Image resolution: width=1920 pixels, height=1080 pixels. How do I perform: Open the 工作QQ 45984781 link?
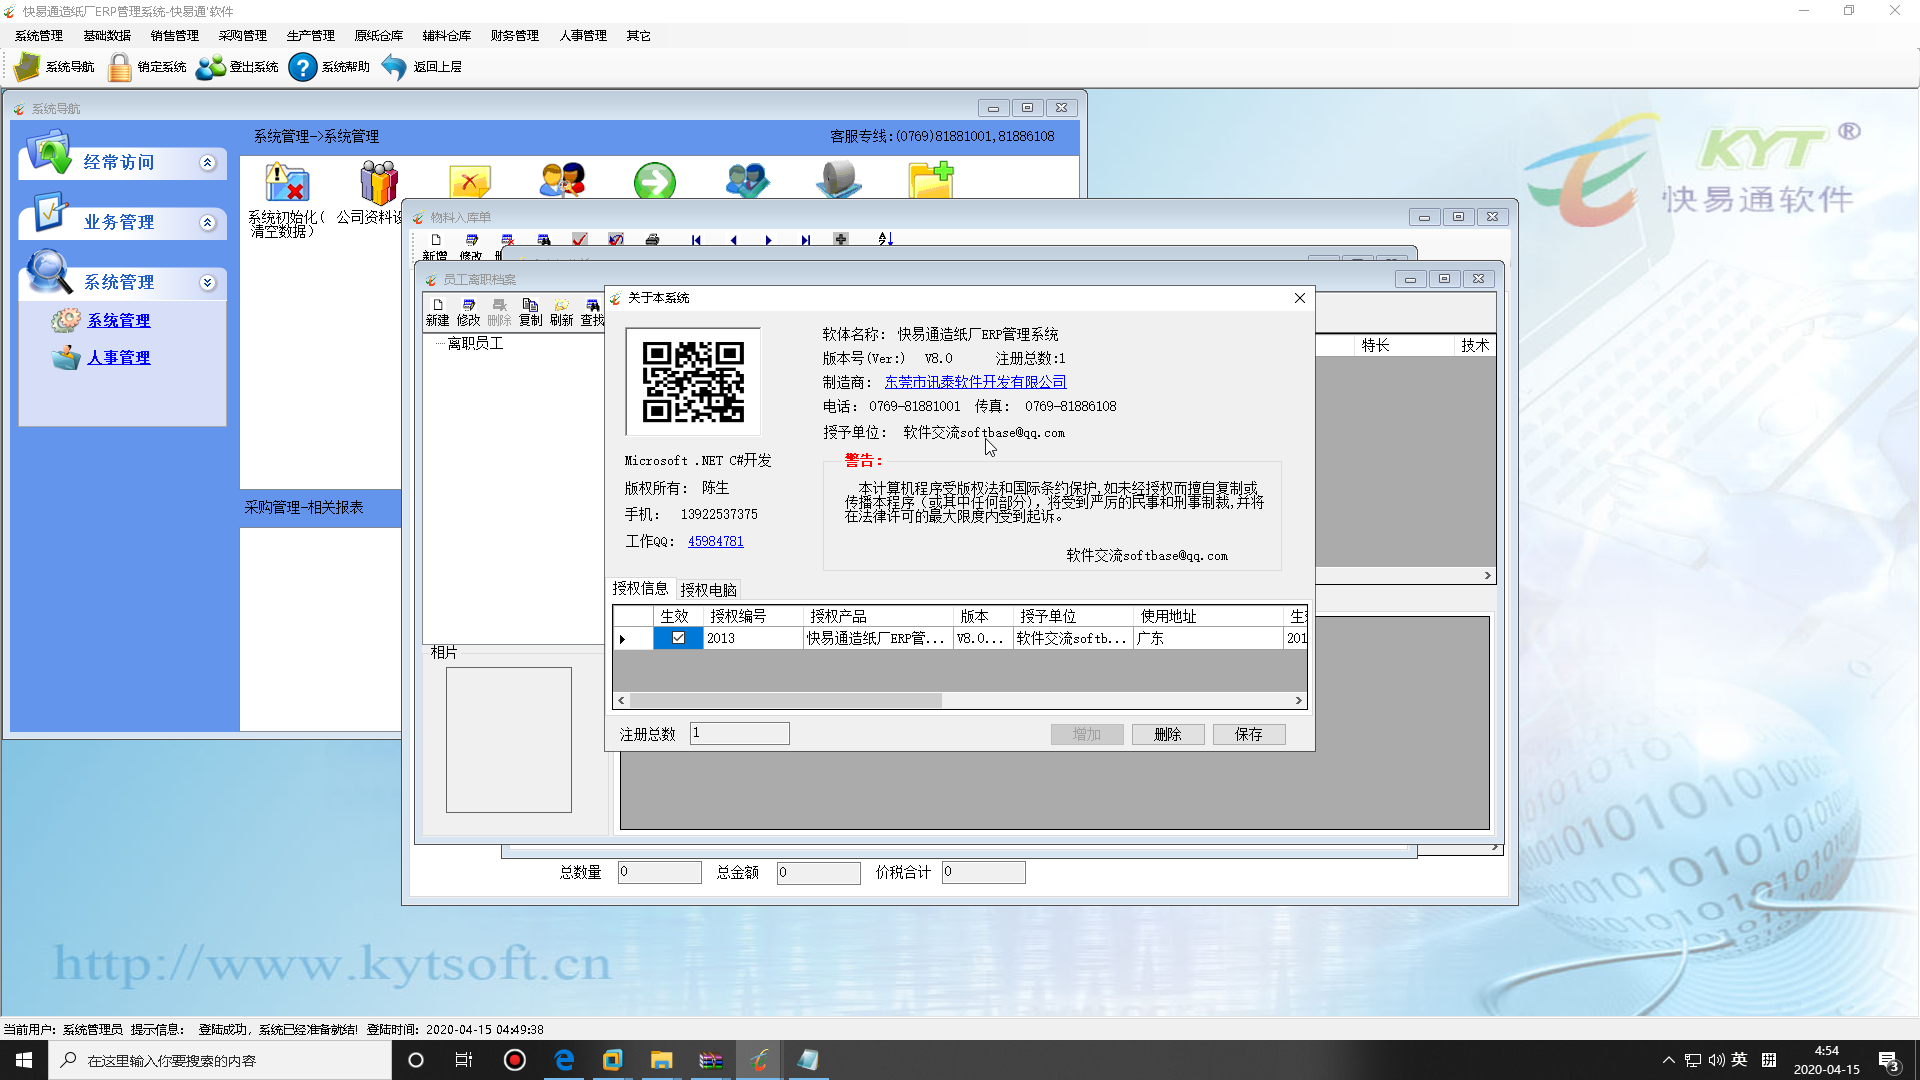pyautogui.click(x=716, y=541)
